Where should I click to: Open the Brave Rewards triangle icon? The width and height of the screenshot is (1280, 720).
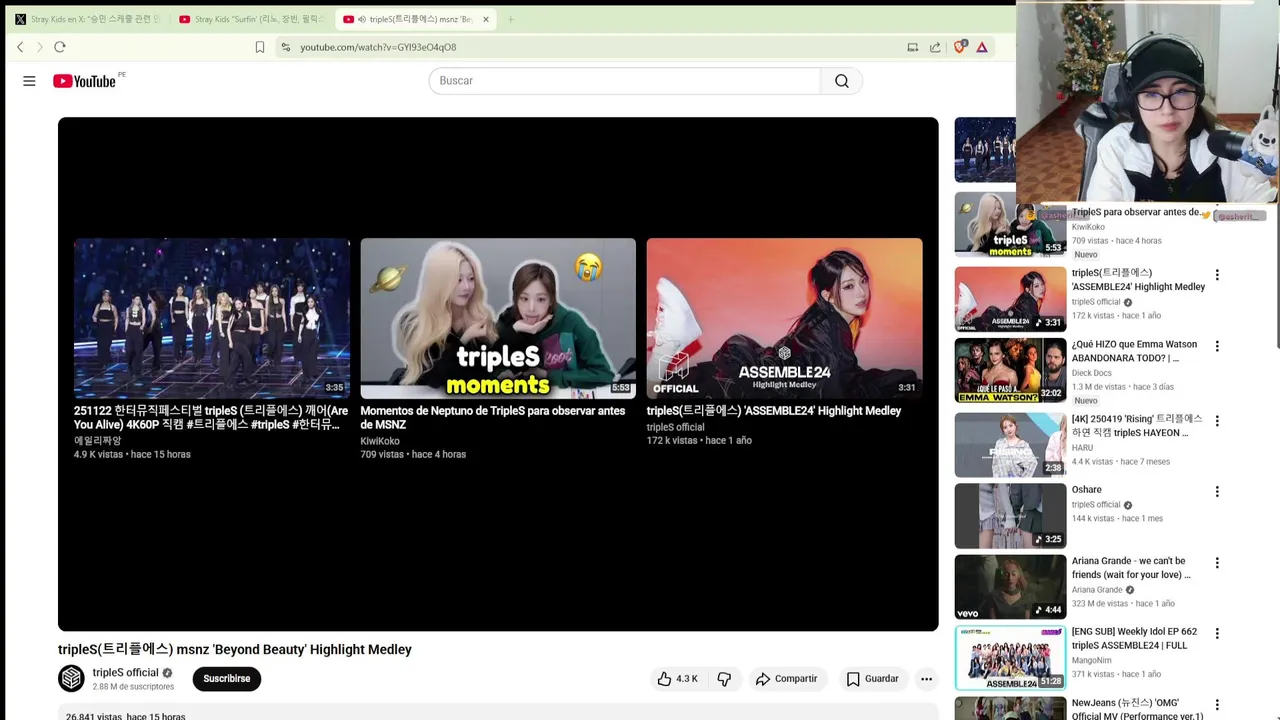click(982, 47)
